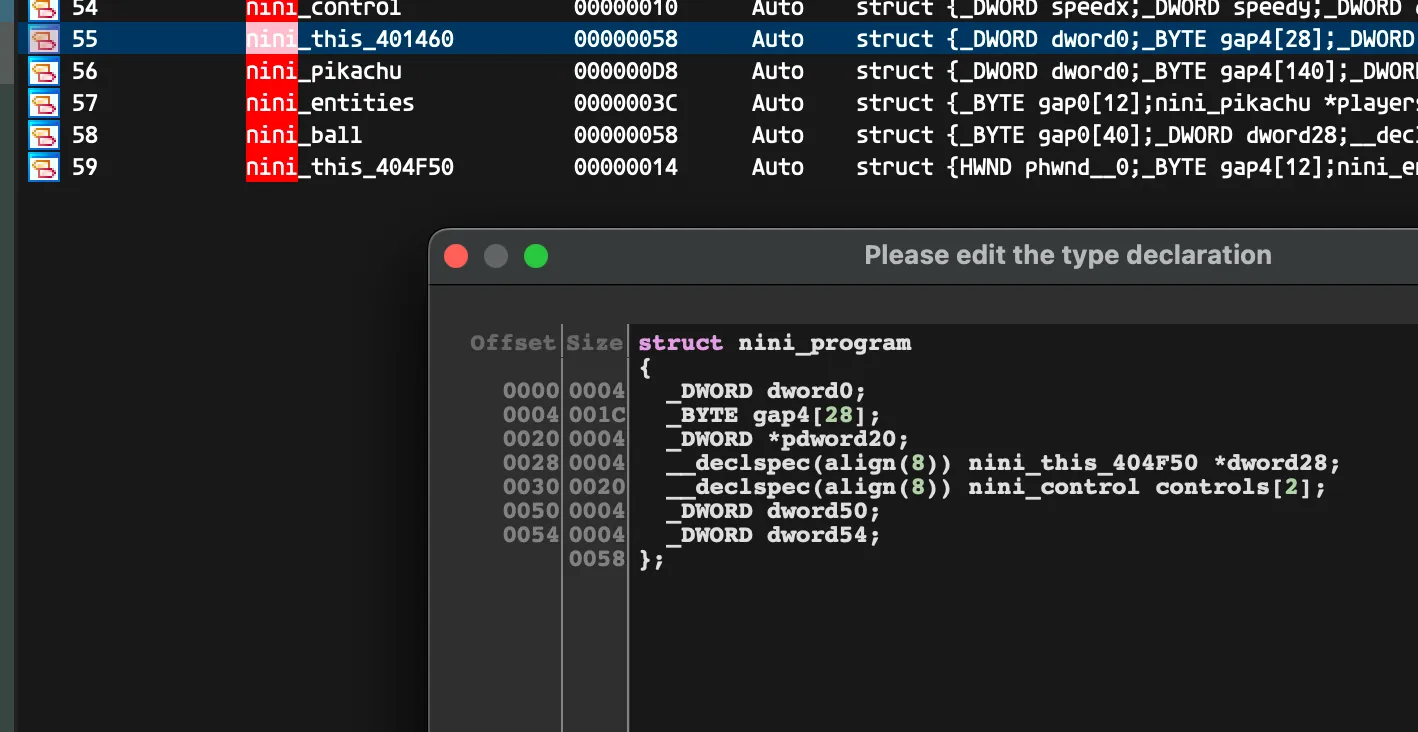The width and height of the screenshot is (1418, 732).
Task: Select the nini_this_404F50 type name
Action: (x=350, y=168)
